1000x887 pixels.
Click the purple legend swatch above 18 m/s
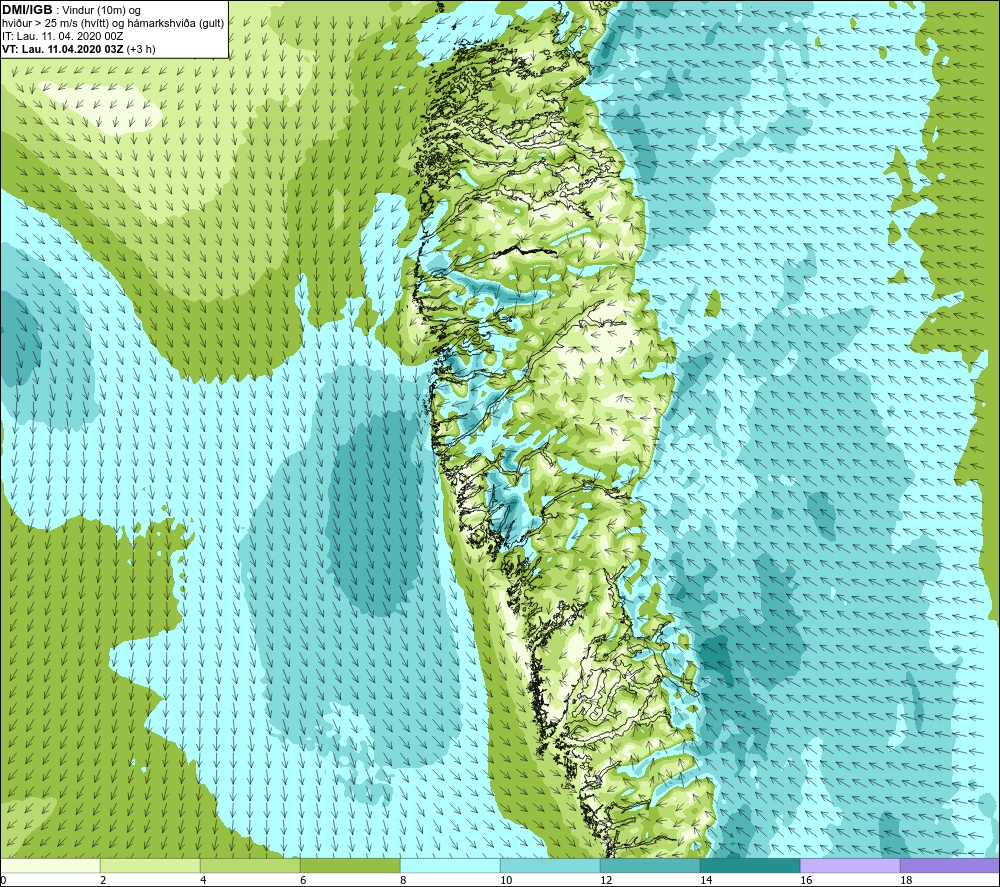click(950, 865)
